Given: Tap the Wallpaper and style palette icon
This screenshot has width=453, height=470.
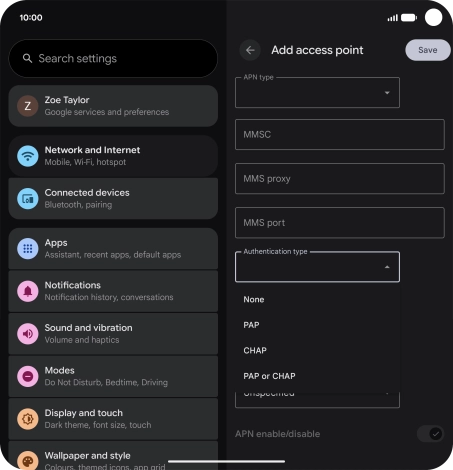Looking at the screenshot, I should [x=28, y=460].
